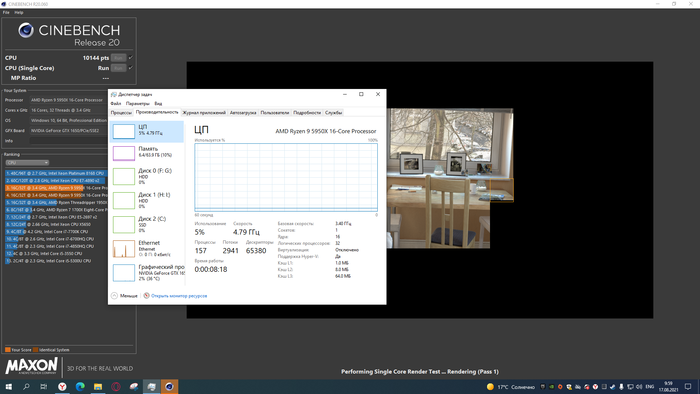Switch to Журнал приложений tab
Image resolution: width=700 pixels, height=394 pixels.
204,113
